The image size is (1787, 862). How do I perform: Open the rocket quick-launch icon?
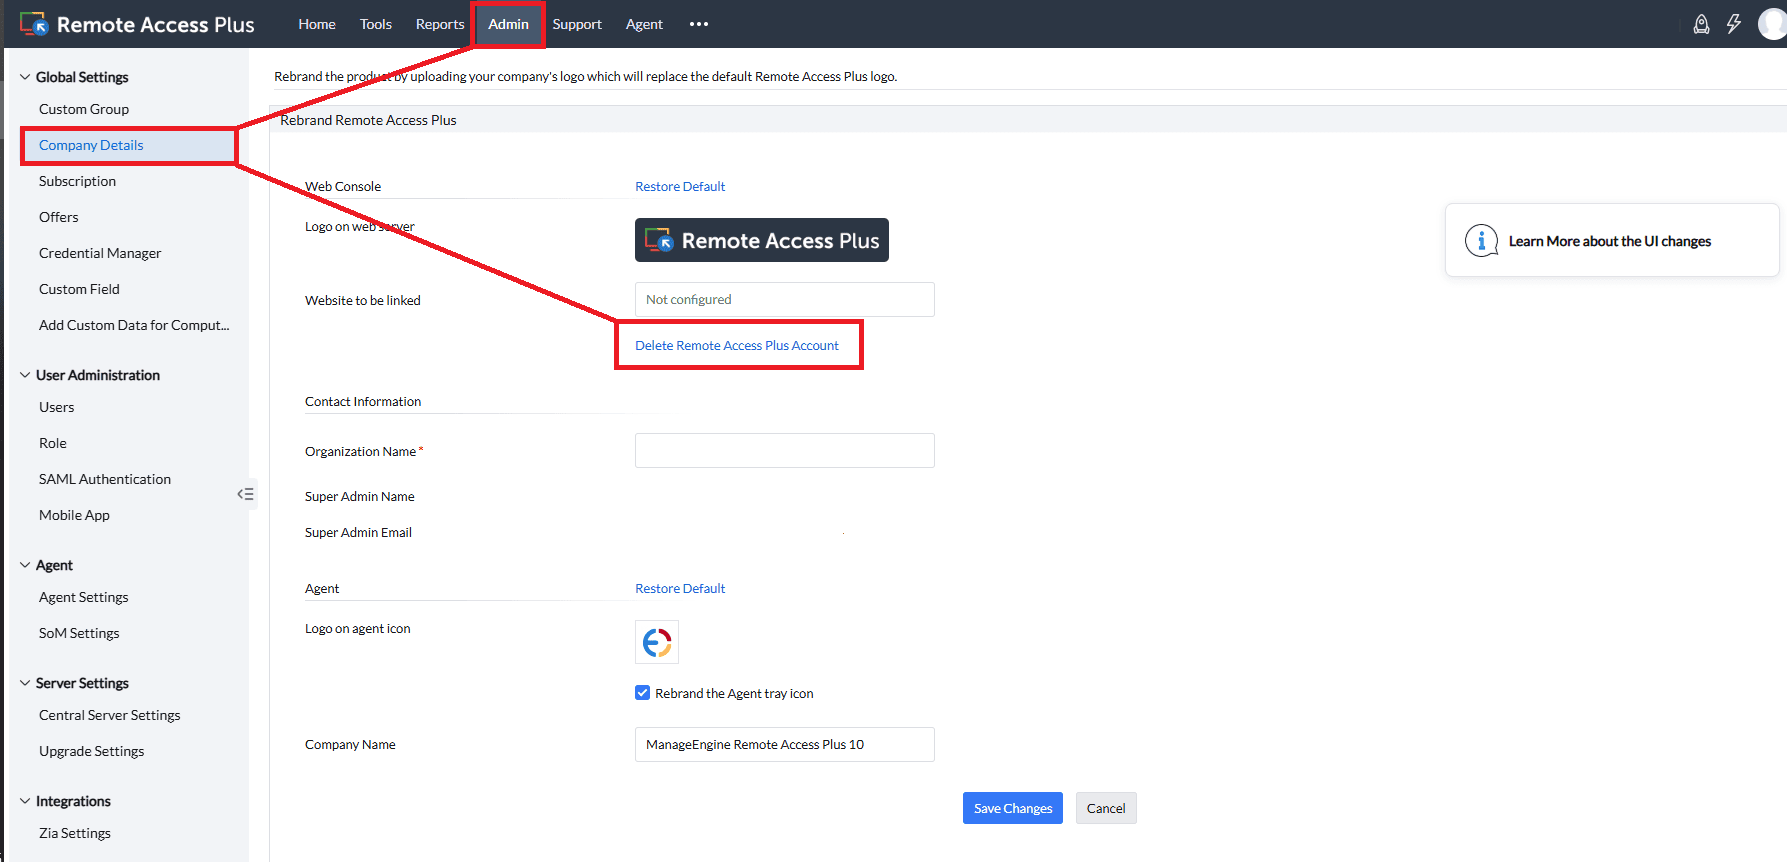point(1701,24)
